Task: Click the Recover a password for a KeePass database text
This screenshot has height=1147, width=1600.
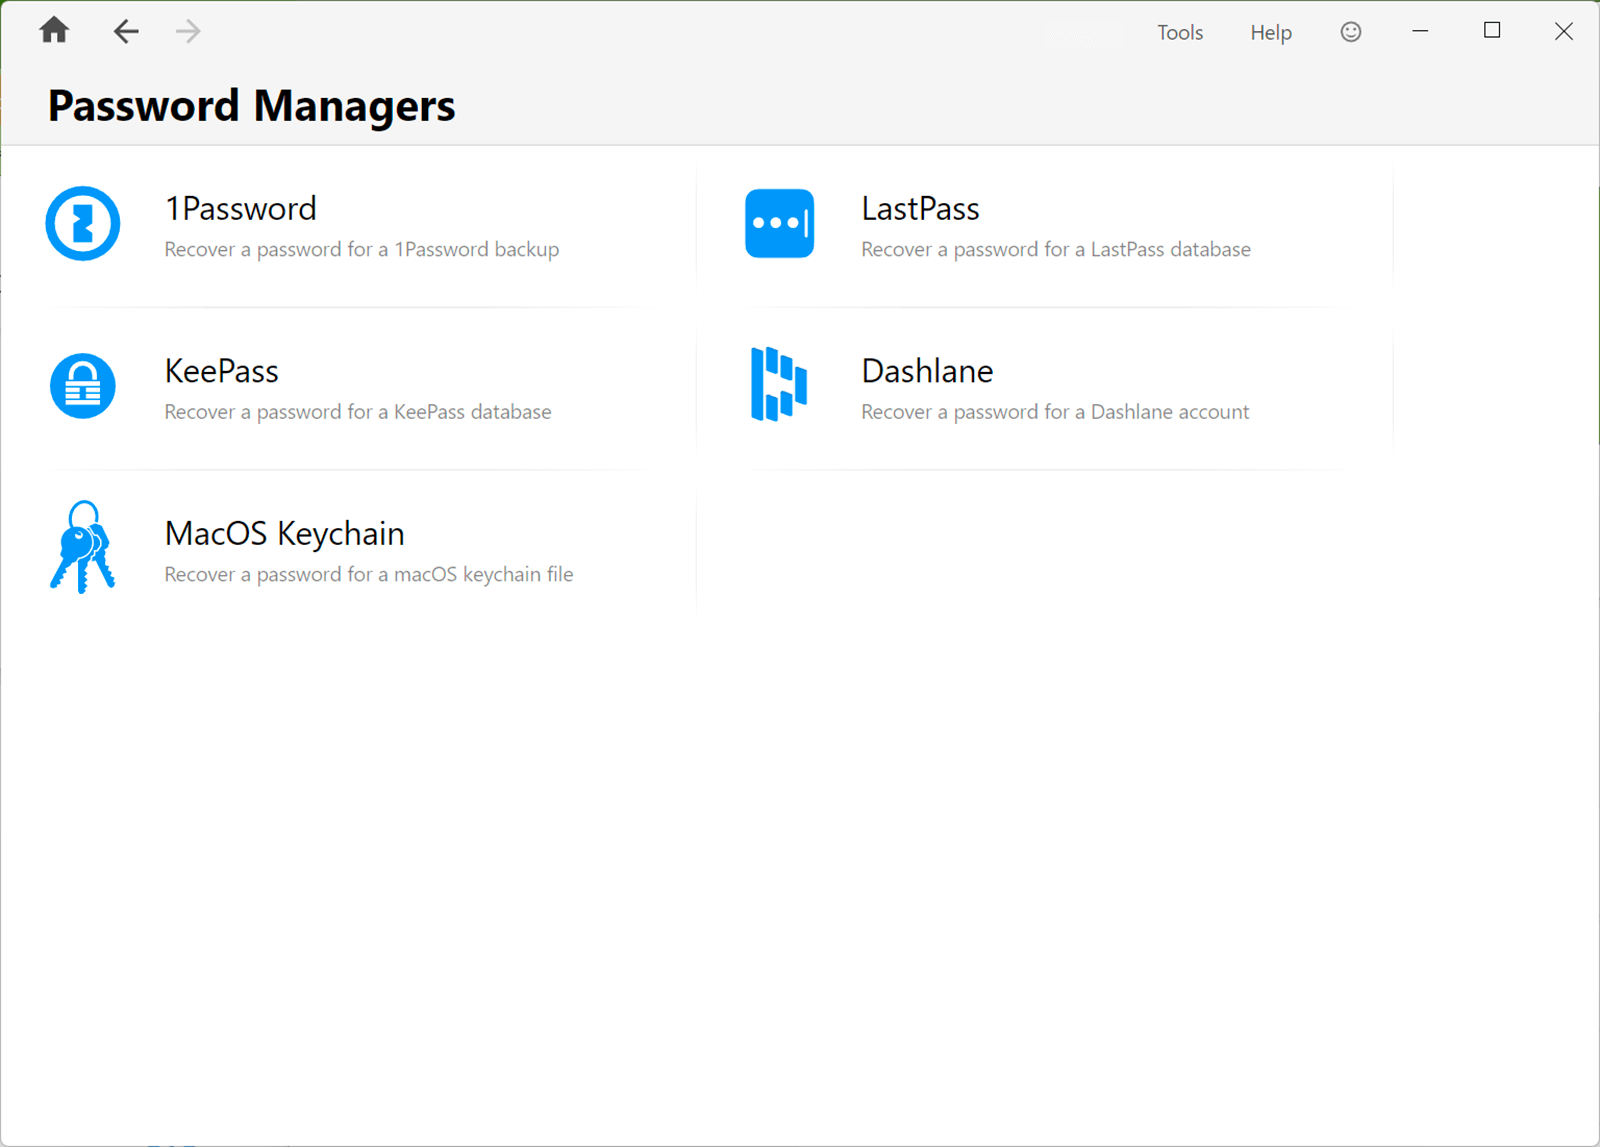Action: click(x=357, y=411)
